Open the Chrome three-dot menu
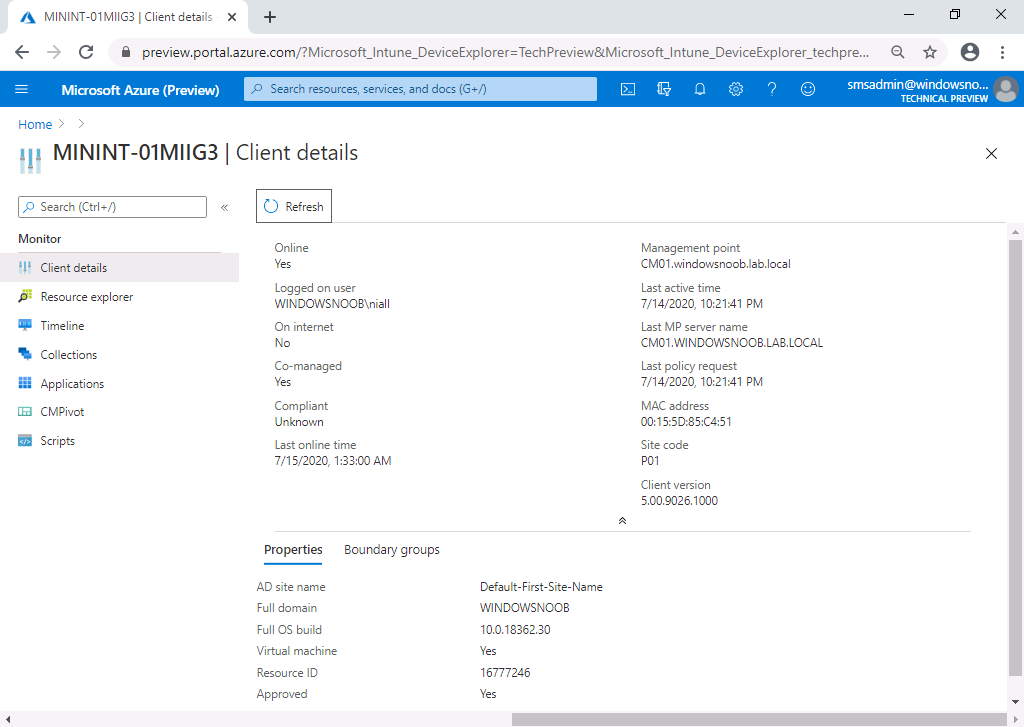The height and width of the screenshot is (727, 1024). [x=1002, y=52]
